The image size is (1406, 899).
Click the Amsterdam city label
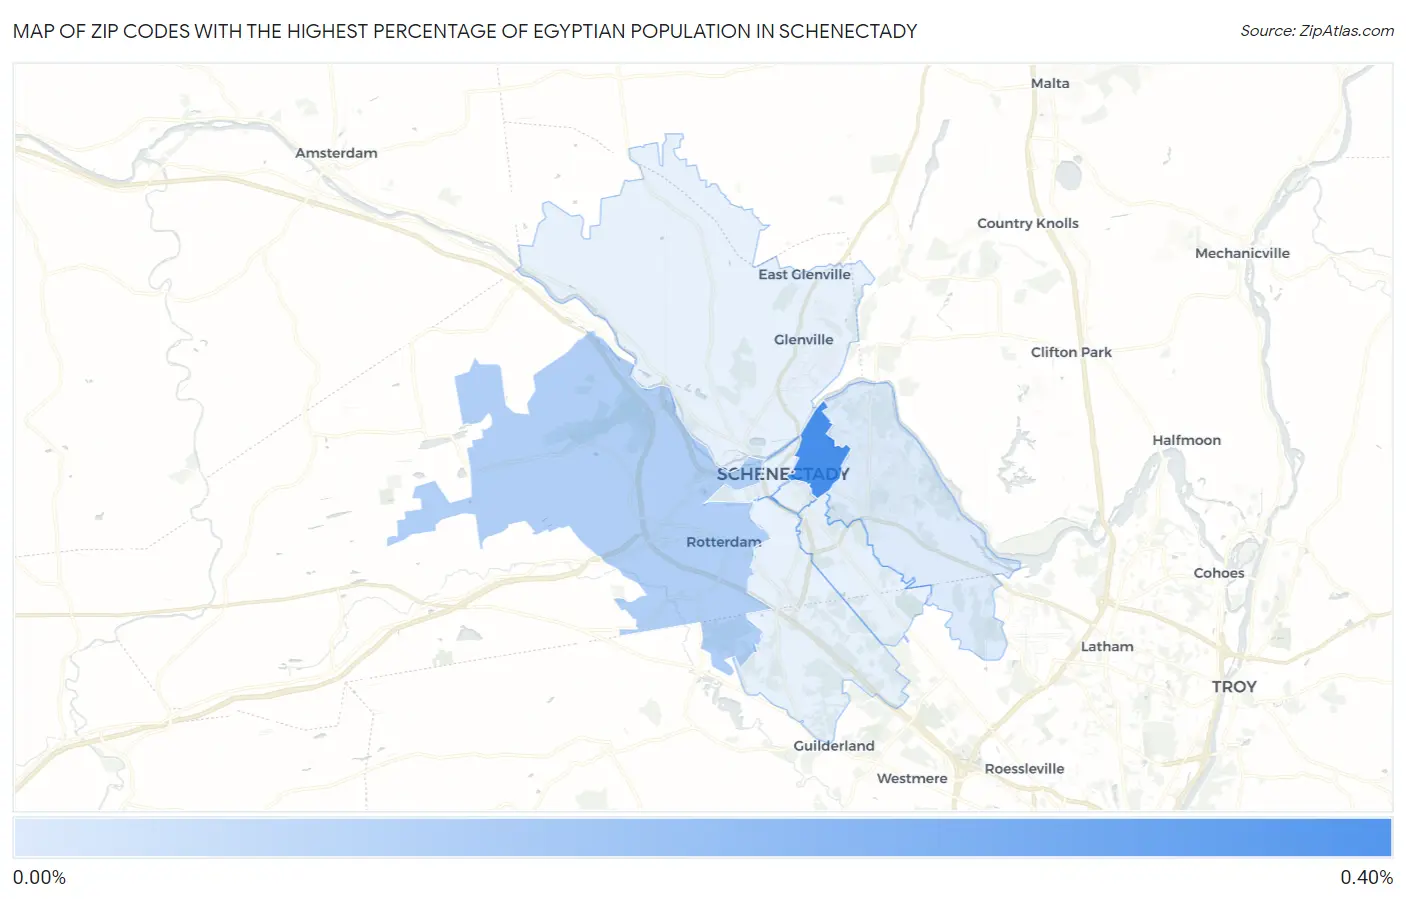point(336,153)
